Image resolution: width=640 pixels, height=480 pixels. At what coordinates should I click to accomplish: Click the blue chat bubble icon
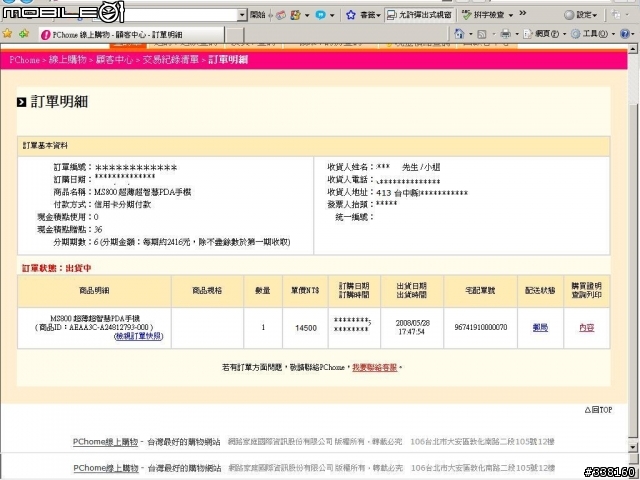coord(321,16)
